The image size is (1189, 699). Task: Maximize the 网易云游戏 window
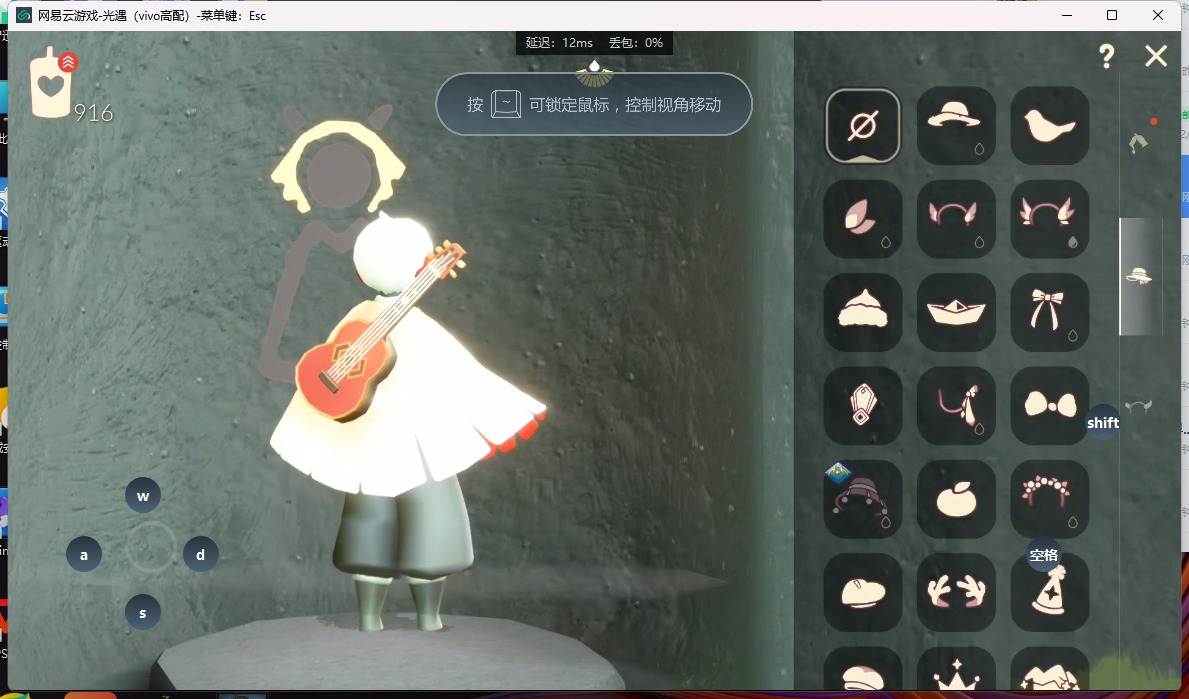(x=1112, y=15)
